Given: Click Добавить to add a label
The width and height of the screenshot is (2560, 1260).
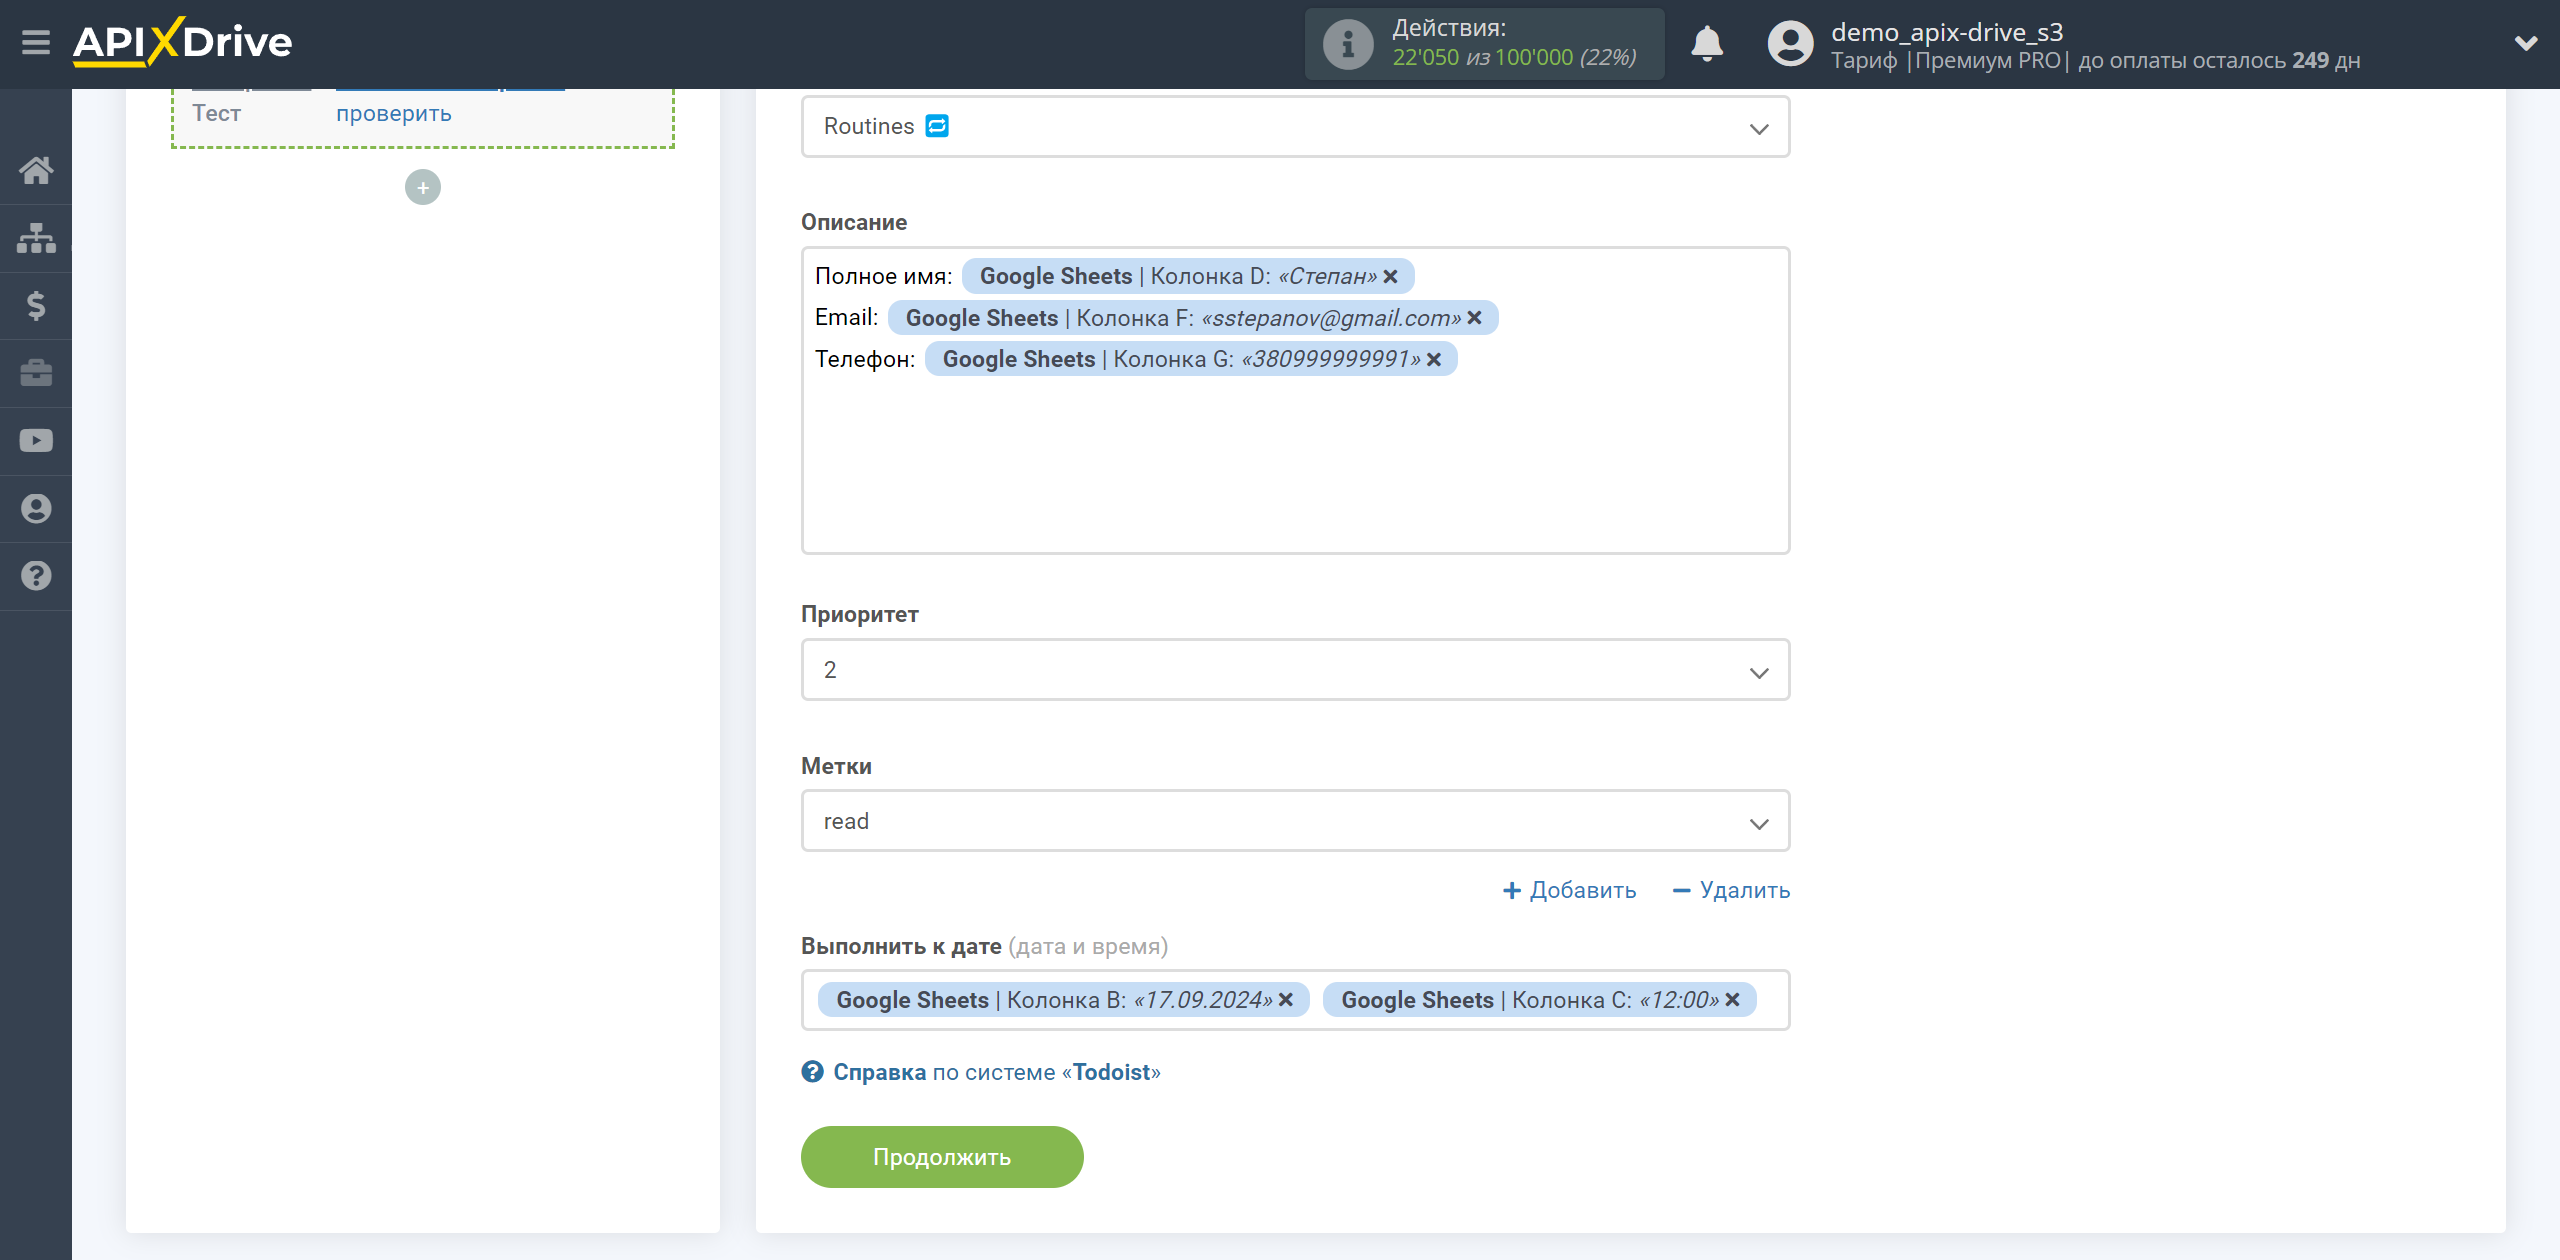Looking at the screenshot, I should click(x=1570, y=890).
